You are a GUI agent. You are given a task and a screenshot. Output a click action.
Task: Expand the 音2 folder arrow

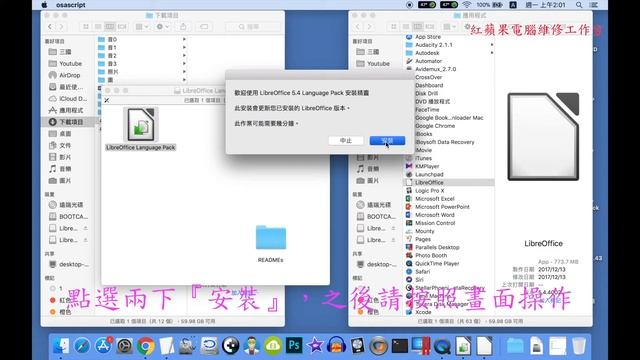(x=184, y=56)
